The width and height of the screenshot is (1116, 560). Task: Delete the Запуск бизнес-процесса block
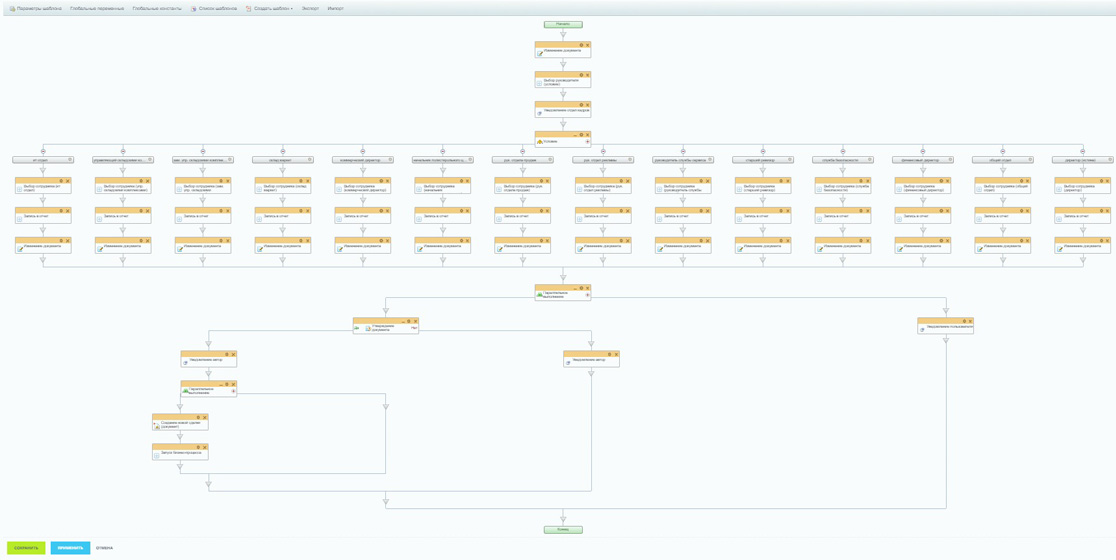pyautogui.click(x=205, y=447)
